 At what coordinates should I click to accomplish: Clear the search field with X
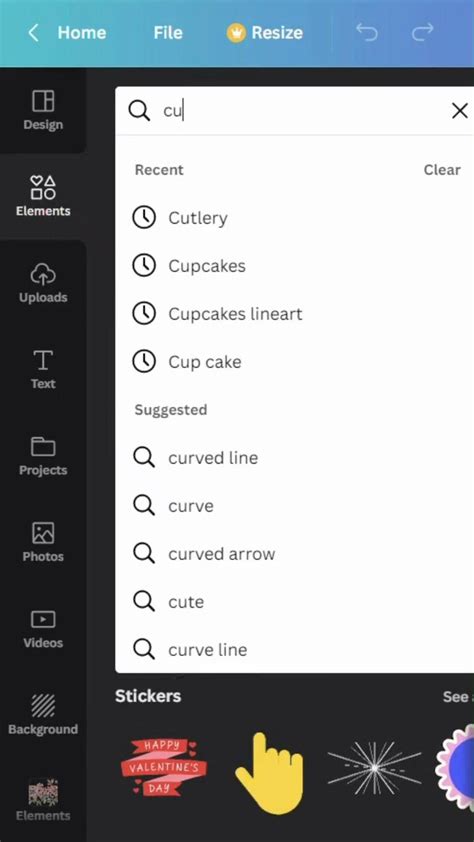(460, 111)
